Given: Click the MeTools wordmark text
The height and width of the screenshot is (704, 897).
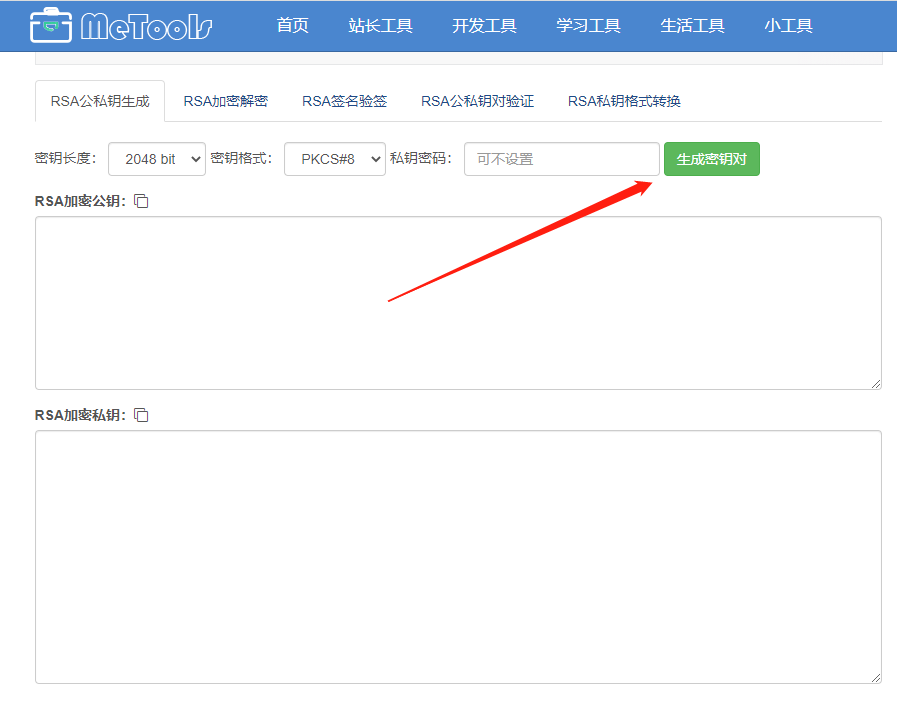Looking at the screenshot, I should [x=146, y=26].
